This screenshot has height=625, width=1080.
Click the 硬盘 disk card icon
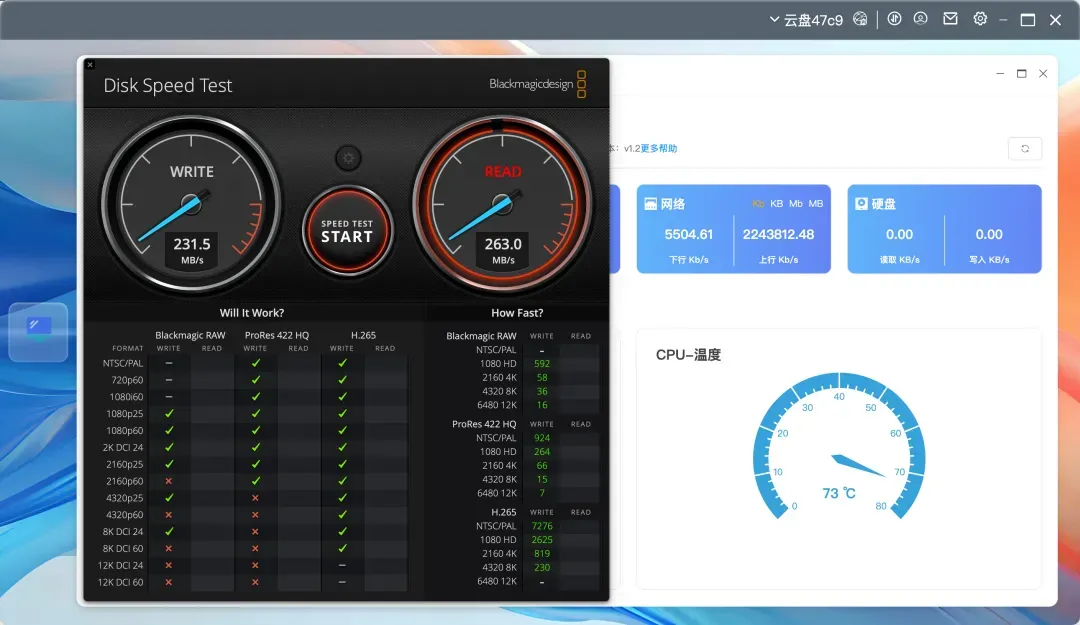(x=861, y=204)
